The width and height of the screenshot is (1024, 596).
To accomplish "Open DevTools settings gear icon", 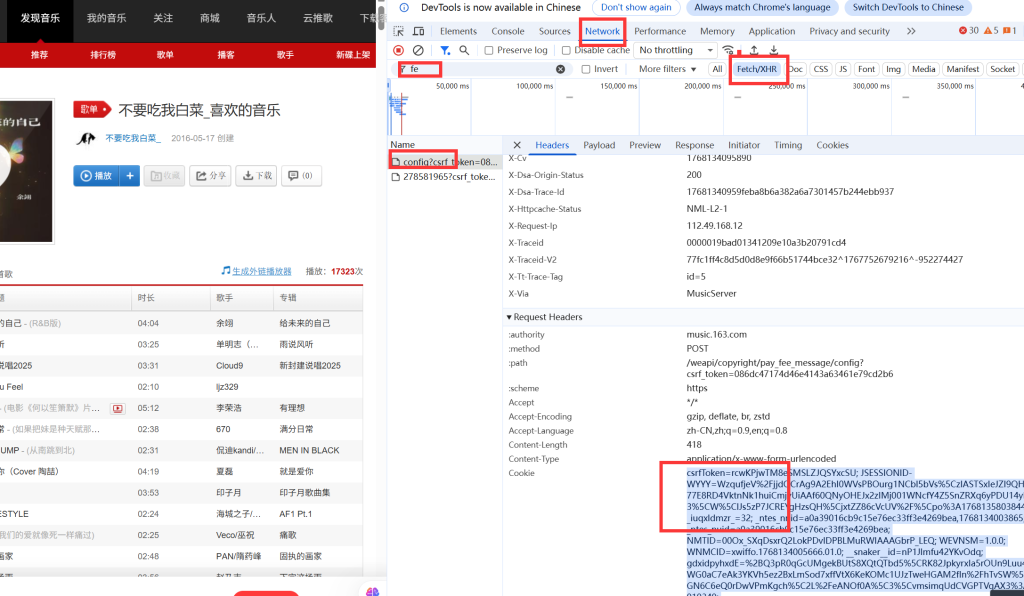I will pyautogui.click(x=1018, y=30).
